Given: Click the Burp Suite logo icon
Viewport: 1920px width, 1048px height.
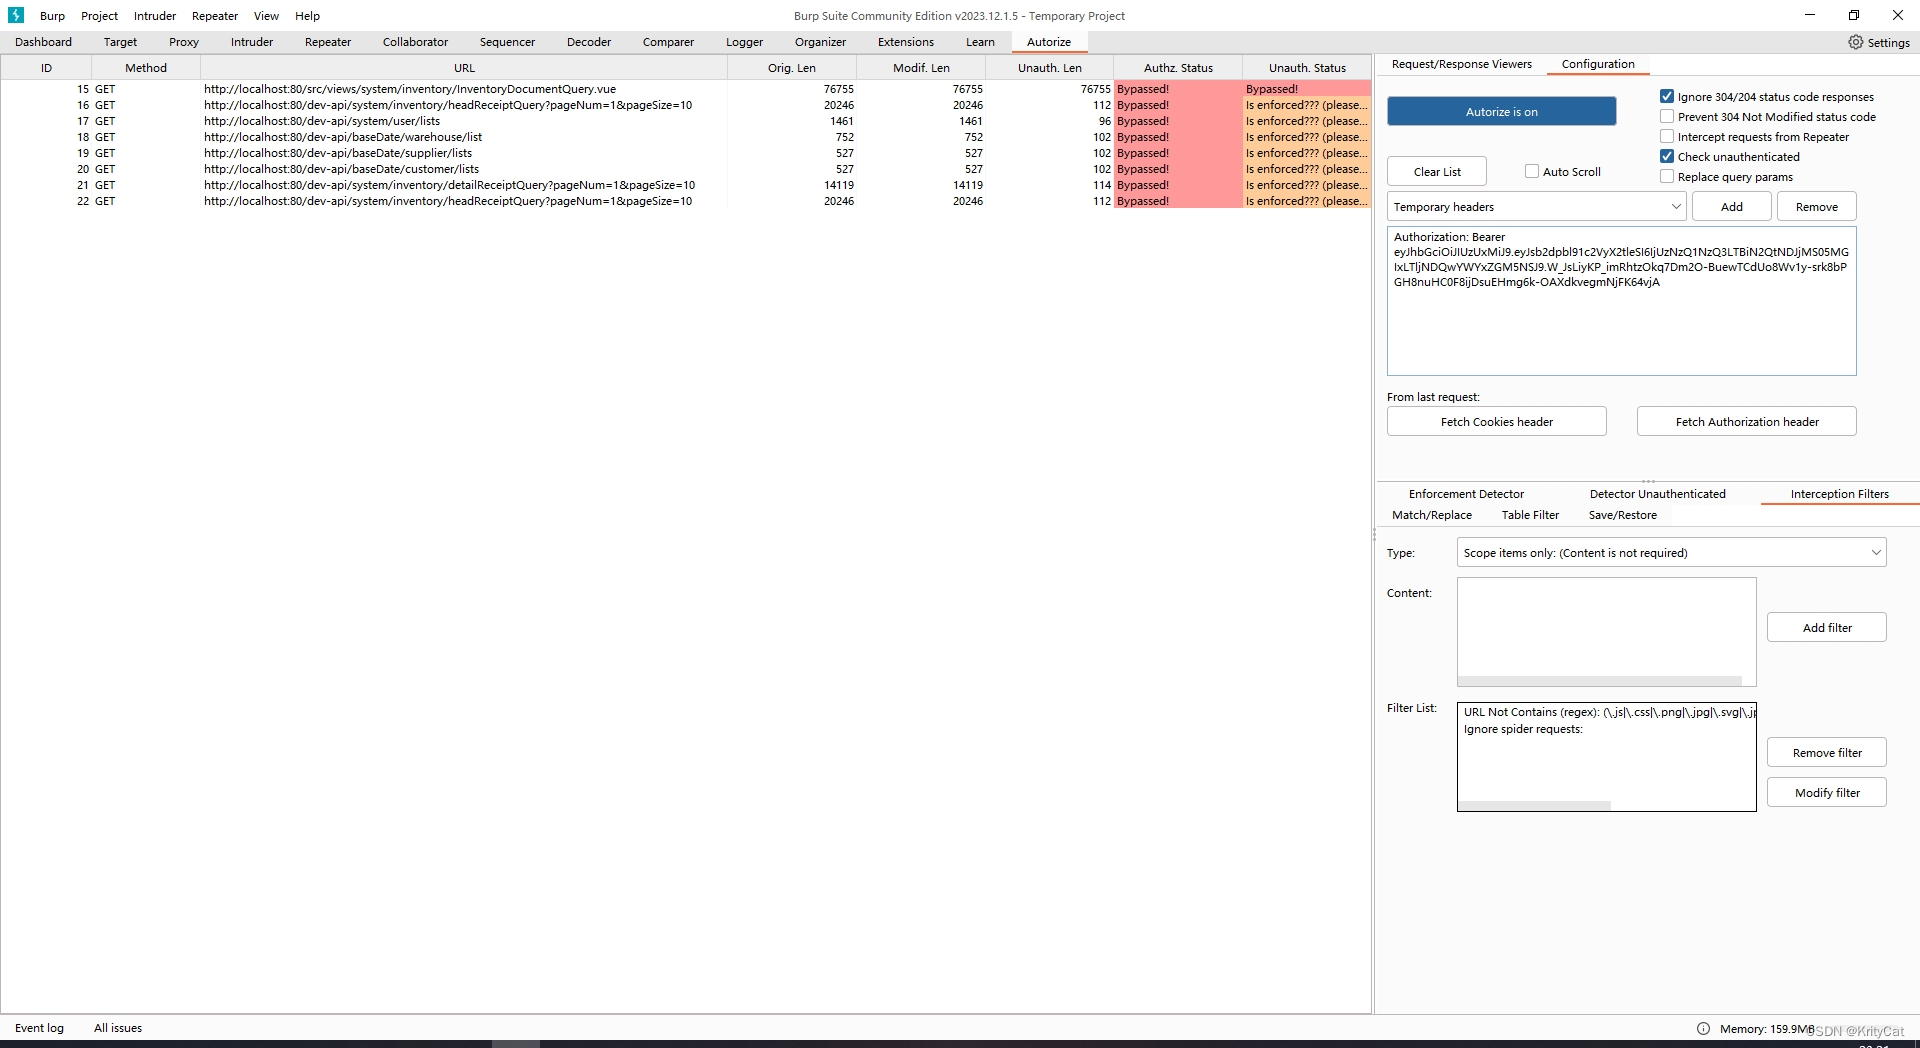Looking at the screenshot, I should (x=16, y=15).
